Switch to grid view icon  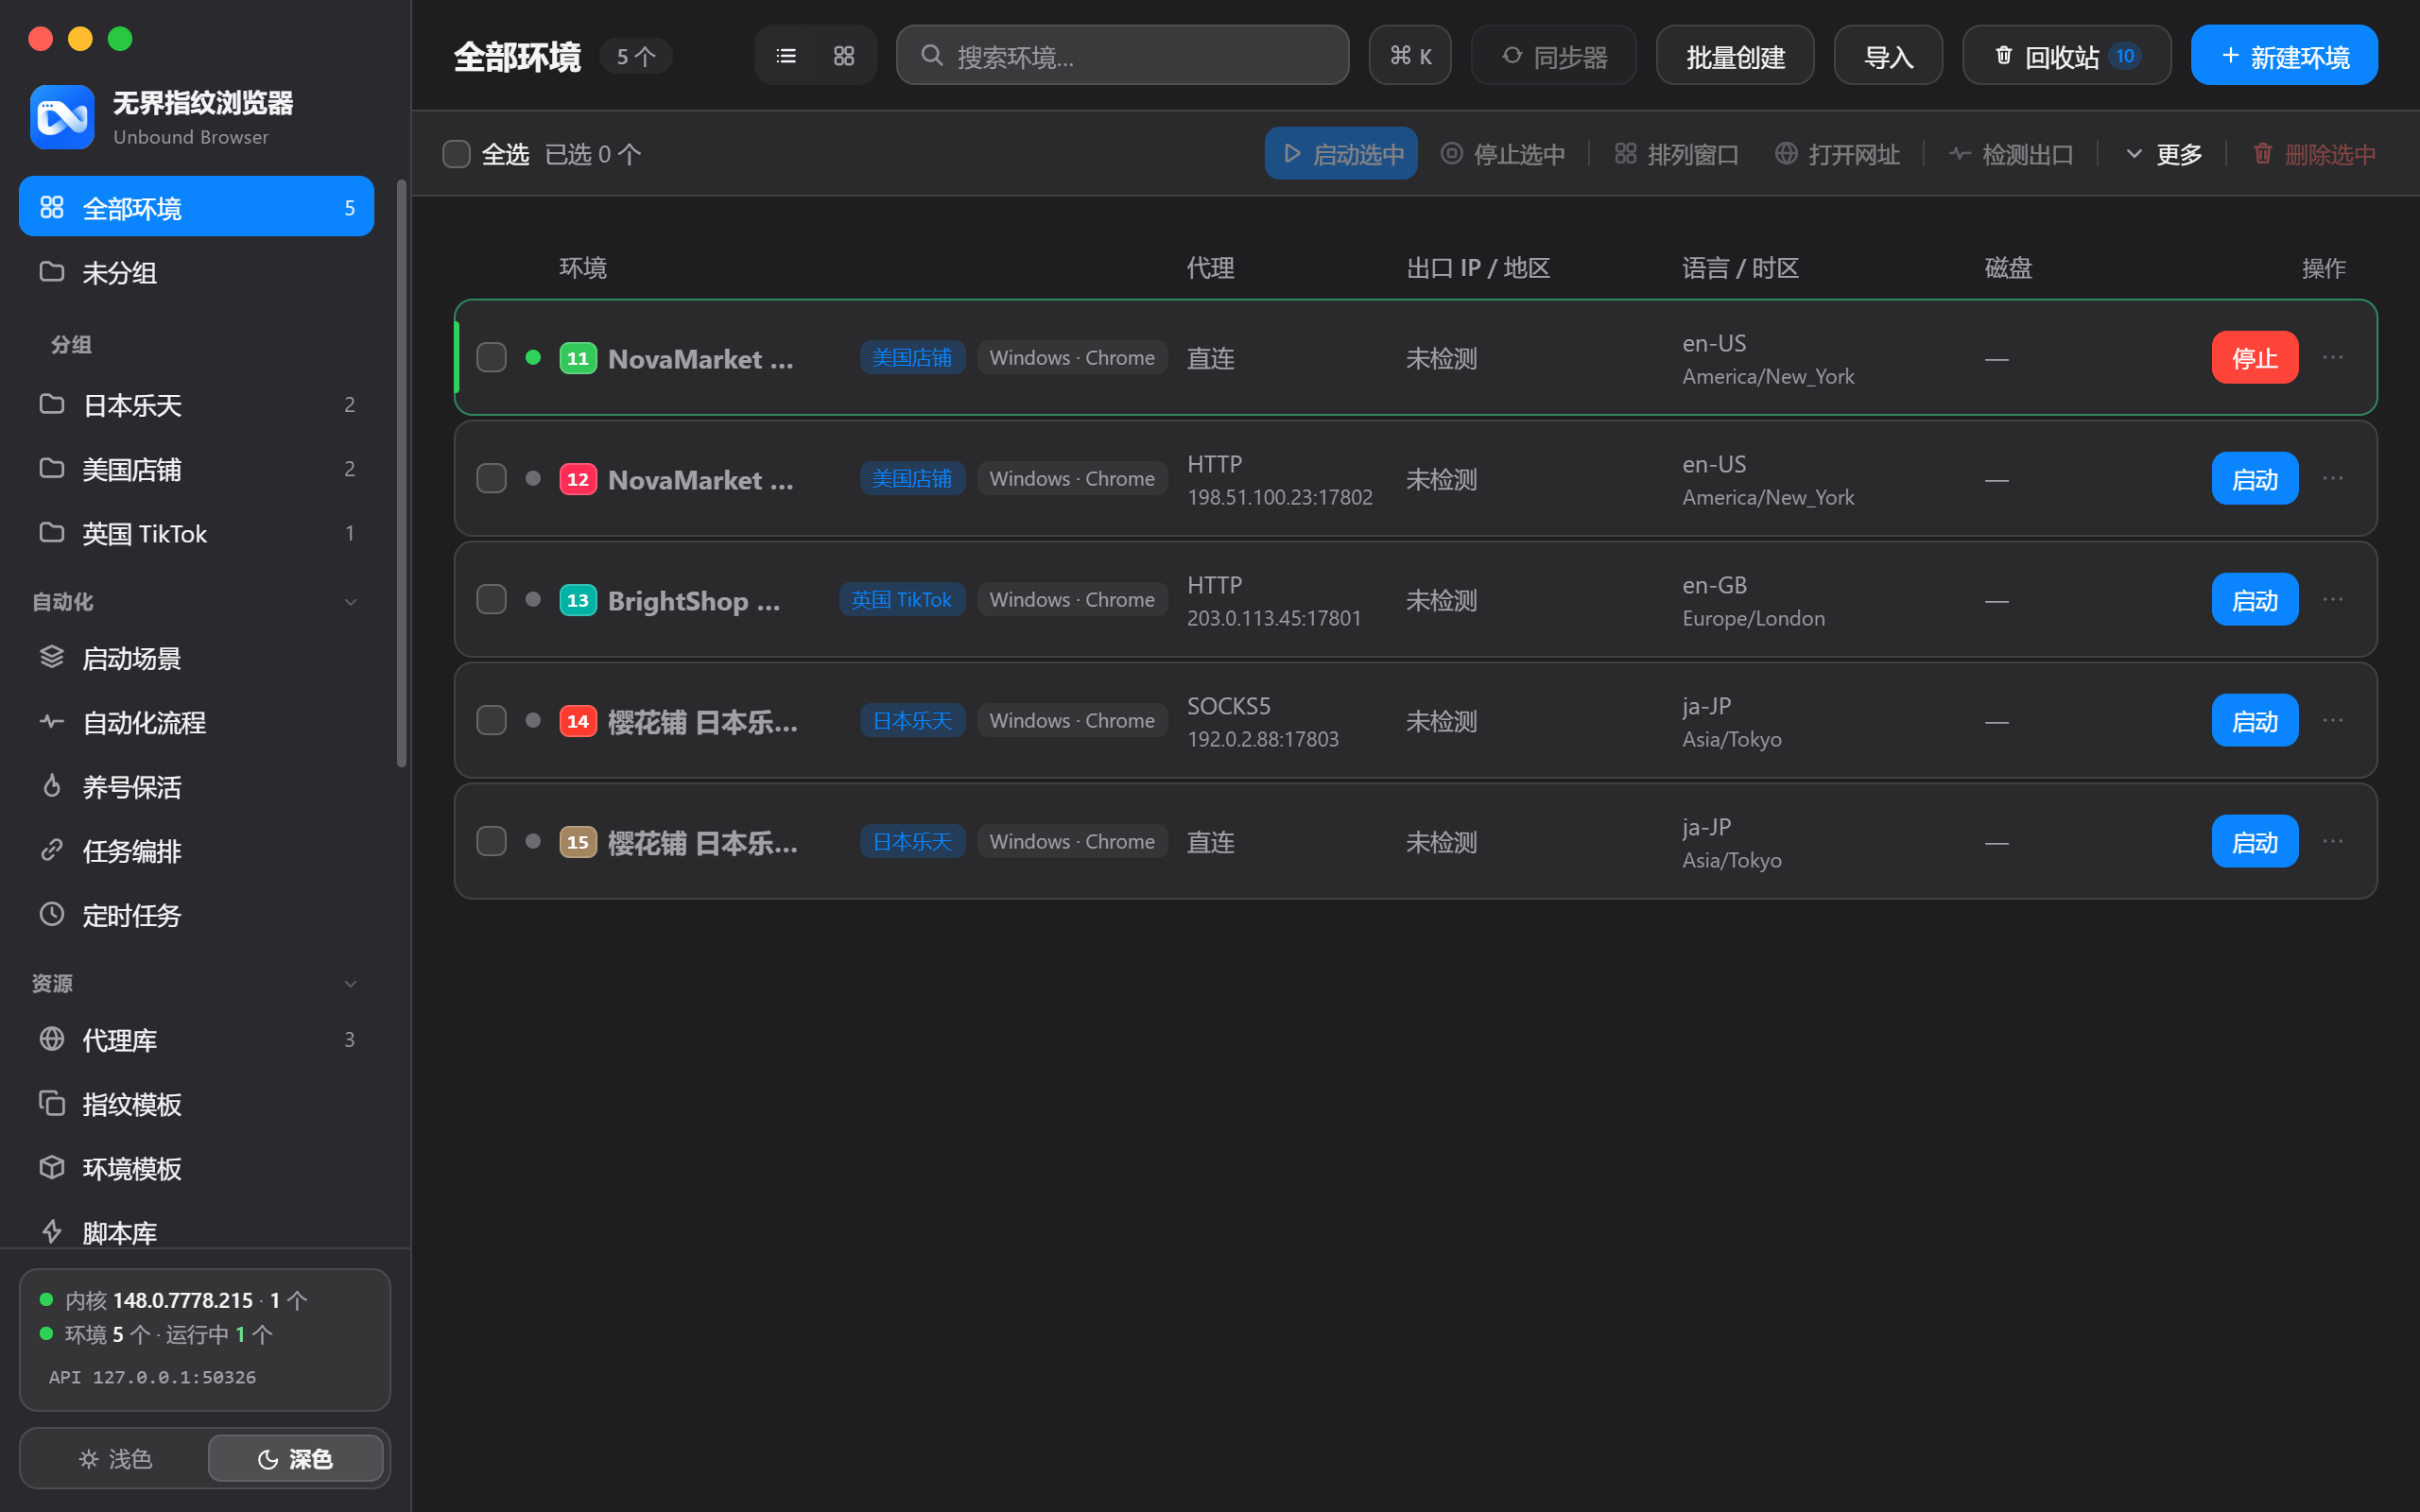(844, 56)
